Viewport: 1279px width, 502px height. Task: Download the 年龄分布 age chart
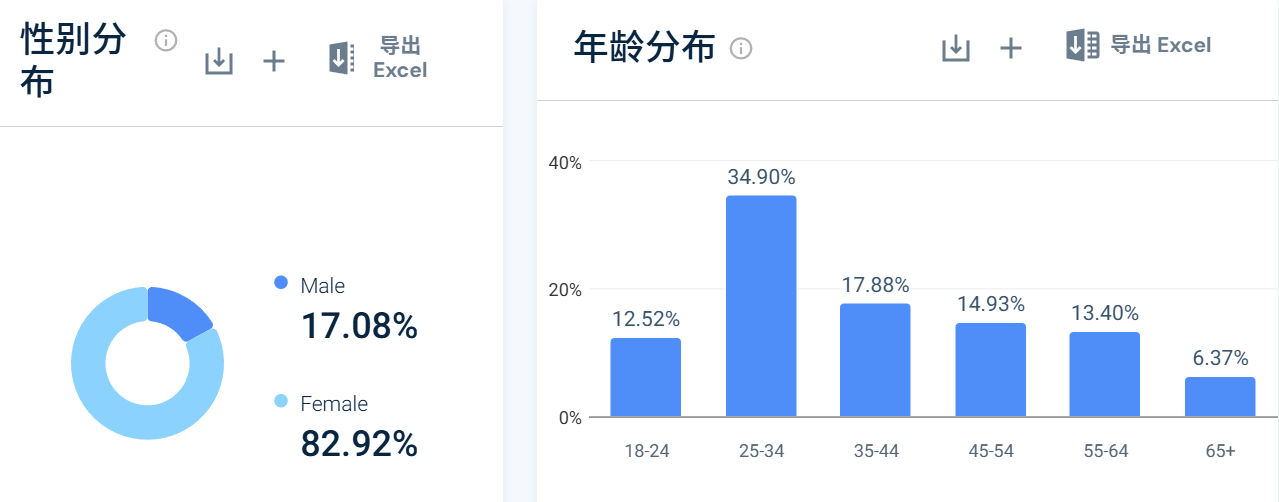pyautogui.click(x=956, y=48)
